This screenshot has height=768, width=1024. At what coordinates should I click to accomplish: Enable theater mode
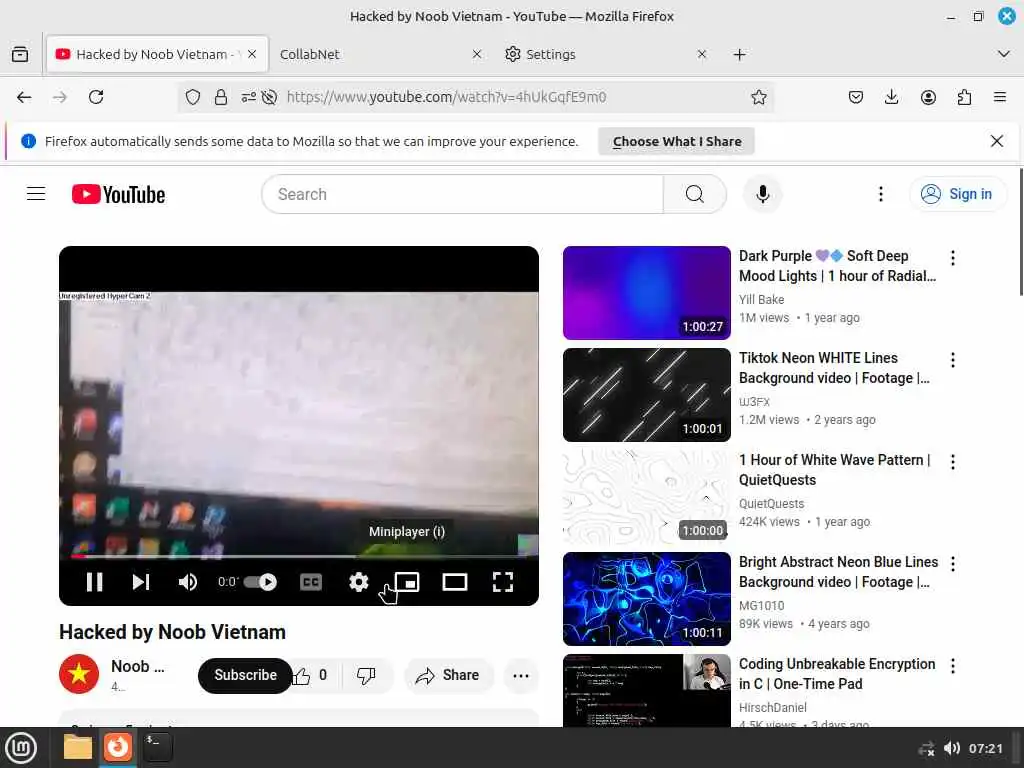click(455, 582)
